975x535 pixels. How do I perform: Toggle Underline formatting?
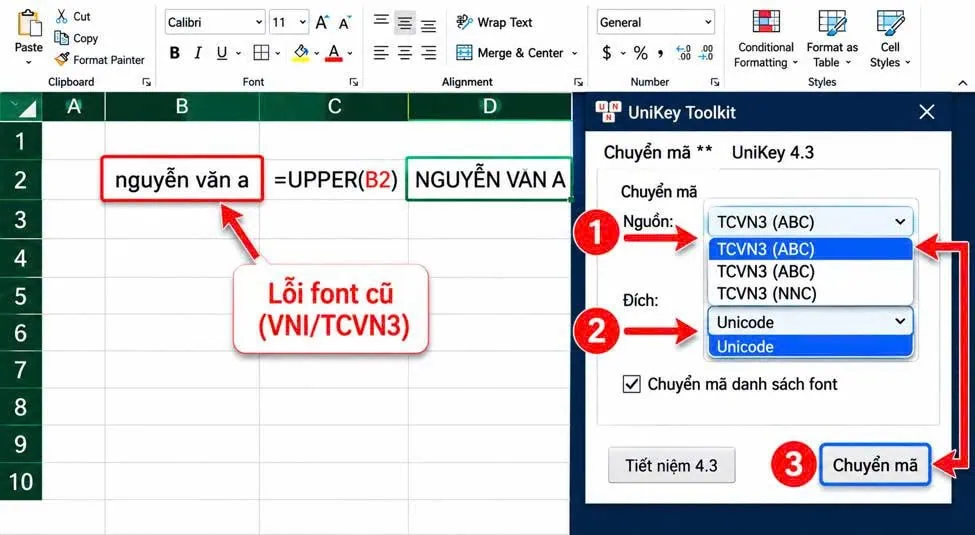pos(221,53)
